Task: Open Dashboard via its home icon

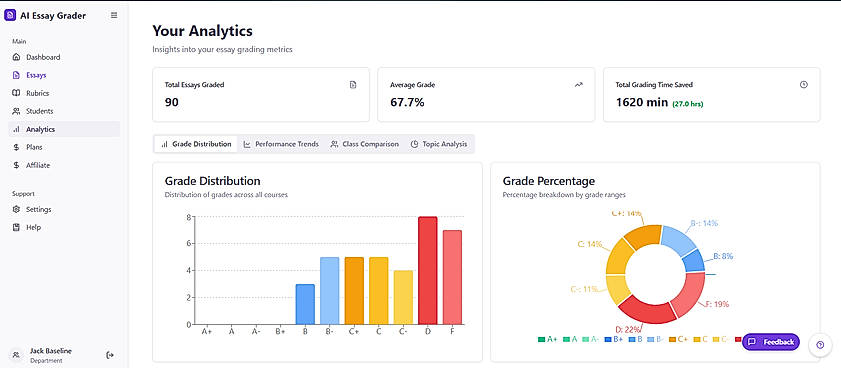Action: coord(16,57)
